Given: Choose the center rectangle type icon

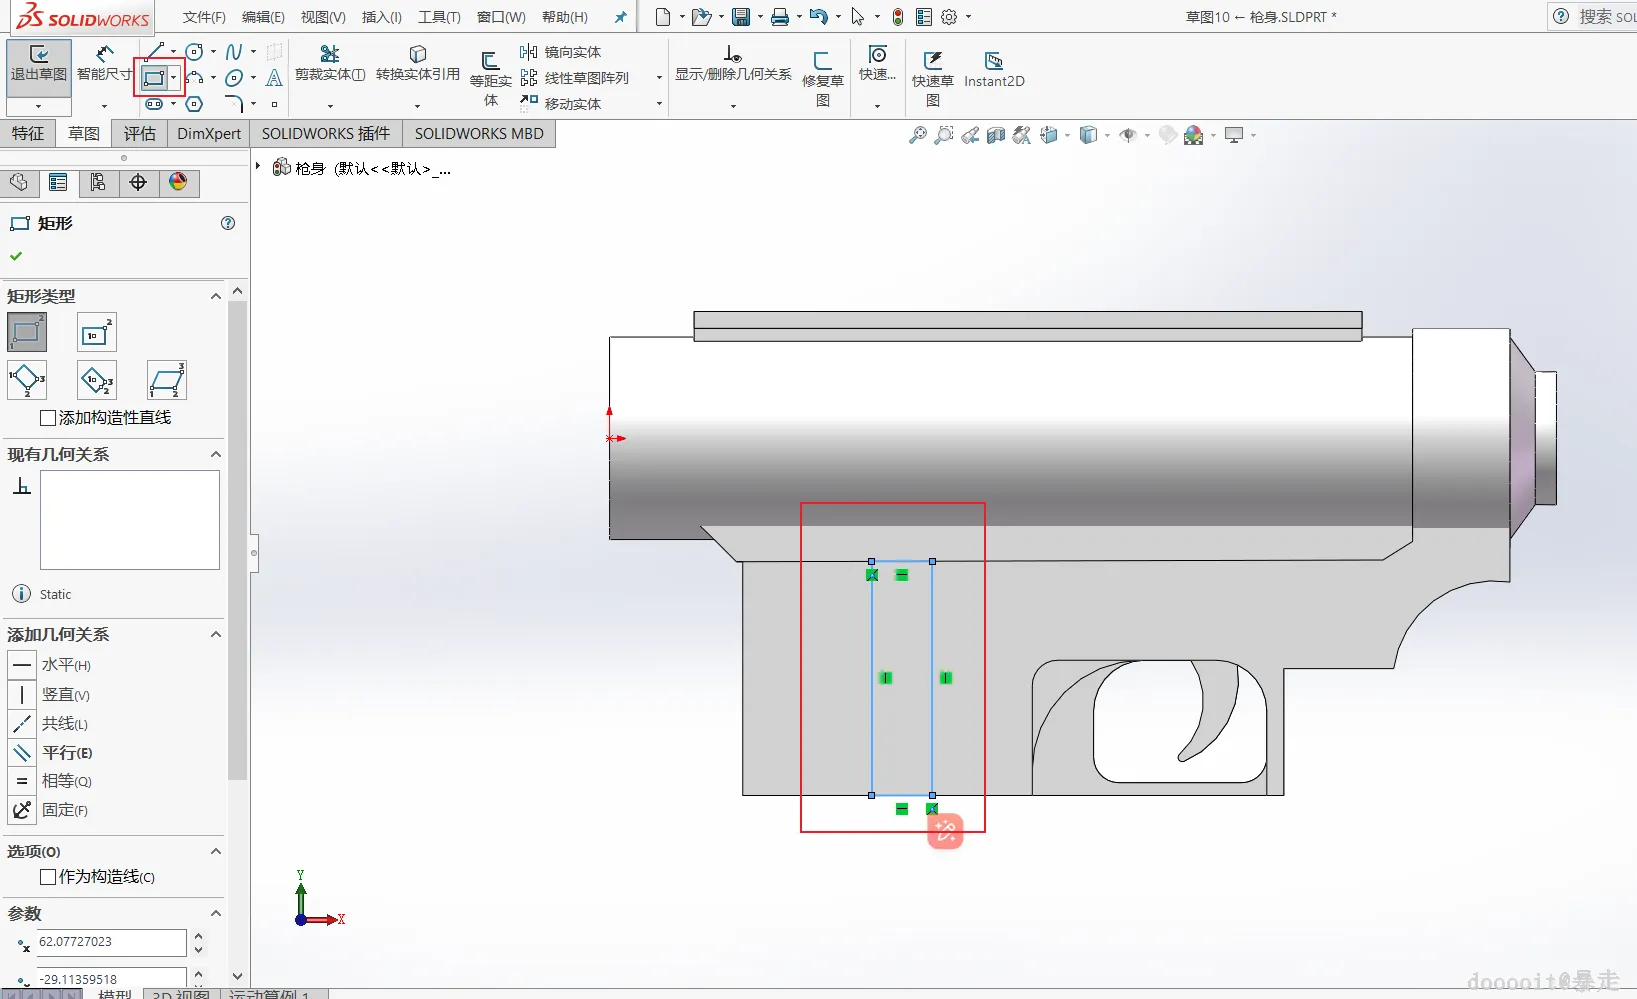Looking at the screenshot, I should coord(97,333).
